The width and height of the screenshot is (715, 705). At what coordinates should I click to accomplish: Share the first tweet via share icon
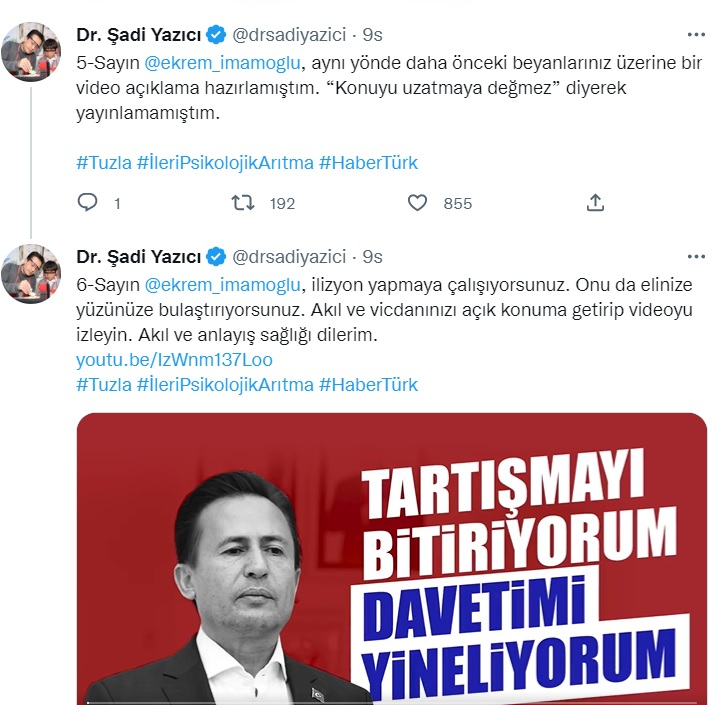[x=595, y=202]
